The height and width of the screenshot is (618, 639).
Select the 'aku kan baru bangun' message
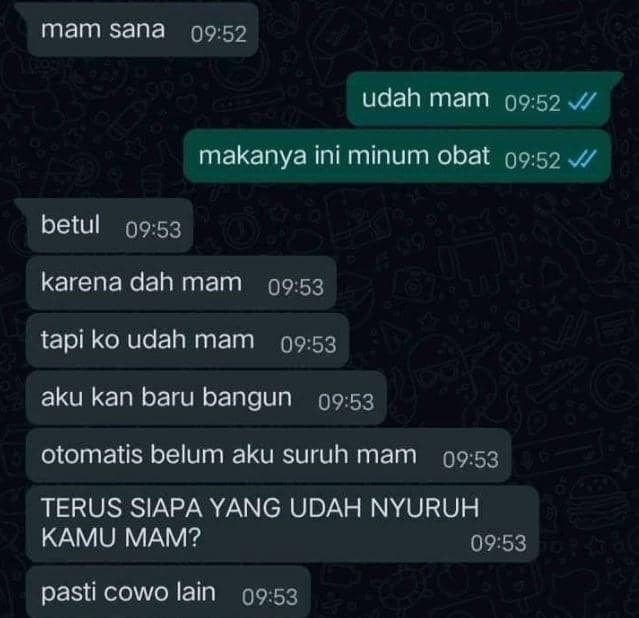(x=206, y=397)
